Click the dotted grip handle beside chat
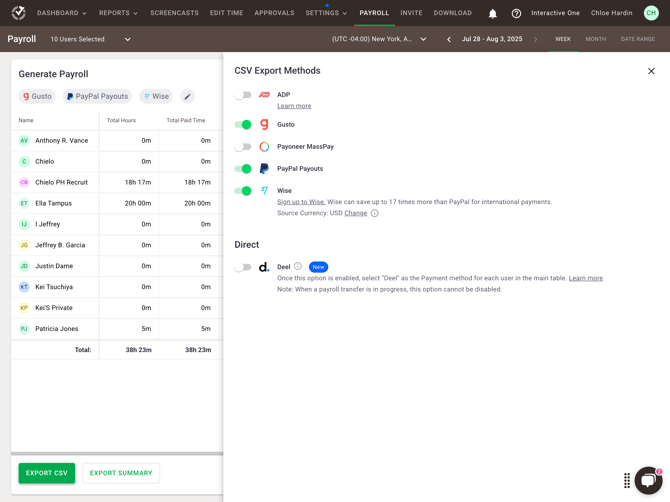This screenshot has height=502, width=670. pos(626,481)
